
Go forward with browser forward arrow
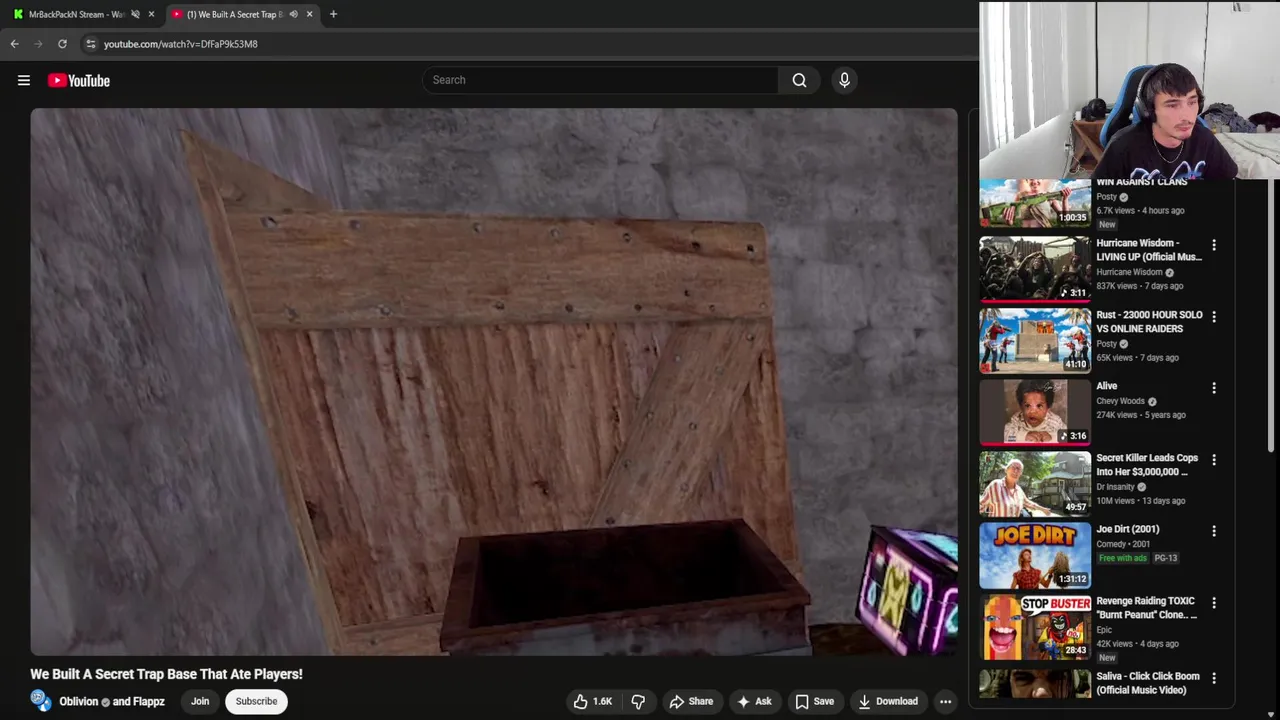click(38, 44)
